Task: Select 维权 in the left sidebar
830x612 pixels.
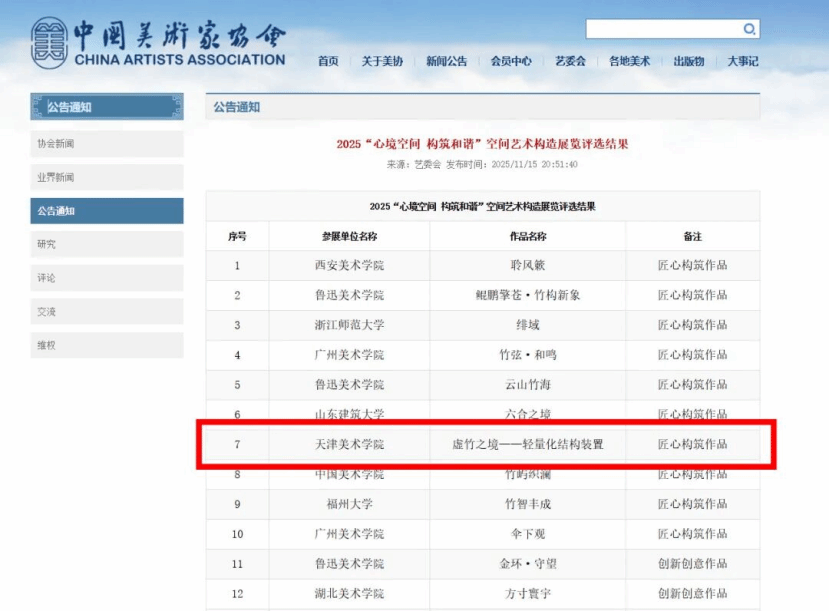Action: (x=107, y=345)
